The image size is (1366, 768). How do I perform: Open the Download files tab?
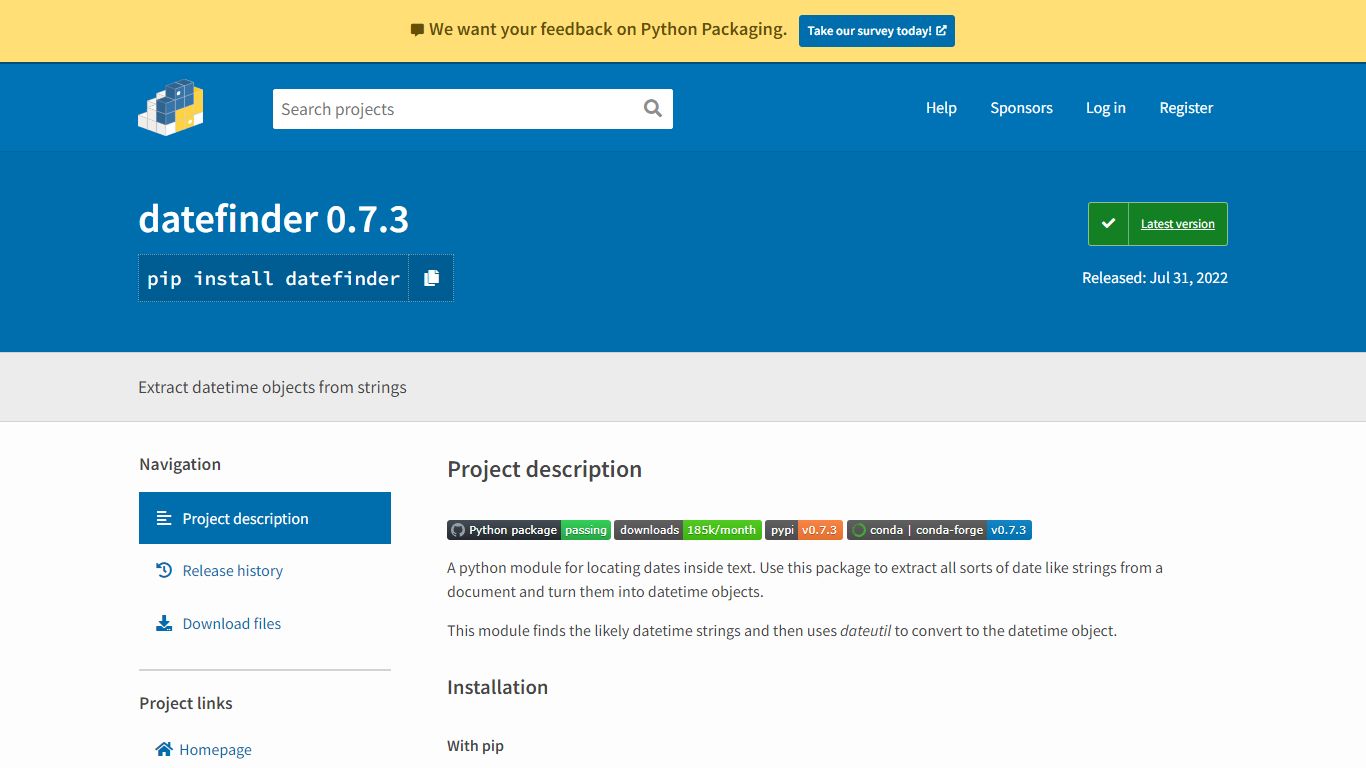tap(265, 623)
